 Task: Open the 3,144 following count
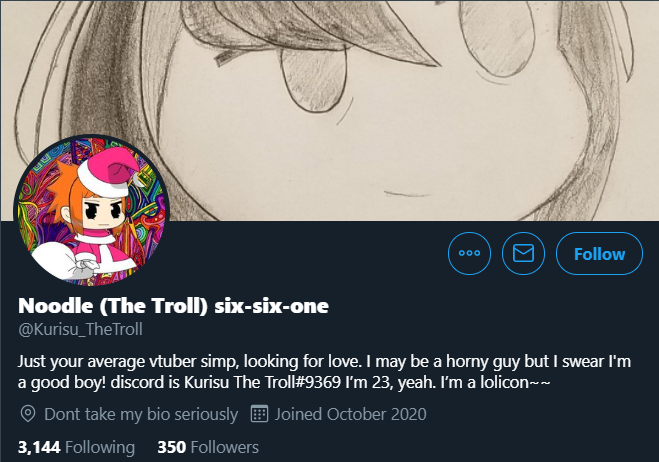pyautogui.click(x=76, y=447)
